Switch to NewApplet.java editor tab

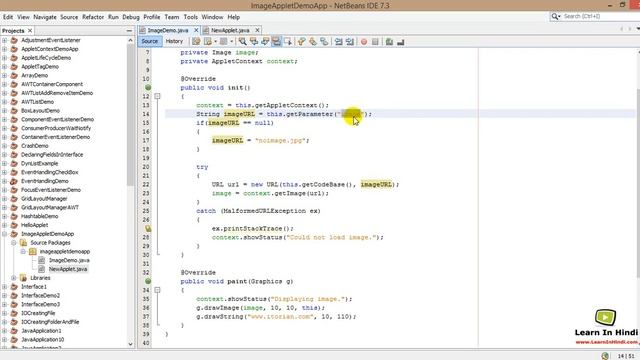pyautogui.click(x=230, y=30)
